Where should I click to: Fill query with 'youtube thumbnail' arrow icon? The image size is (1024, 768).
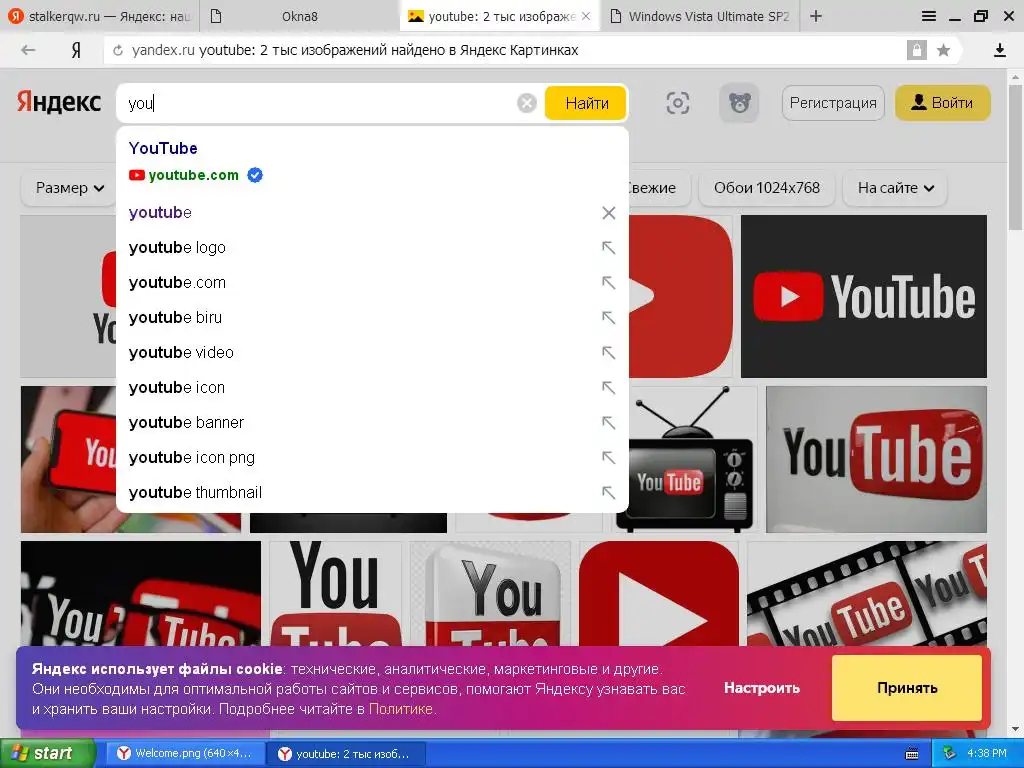[609, 492]
